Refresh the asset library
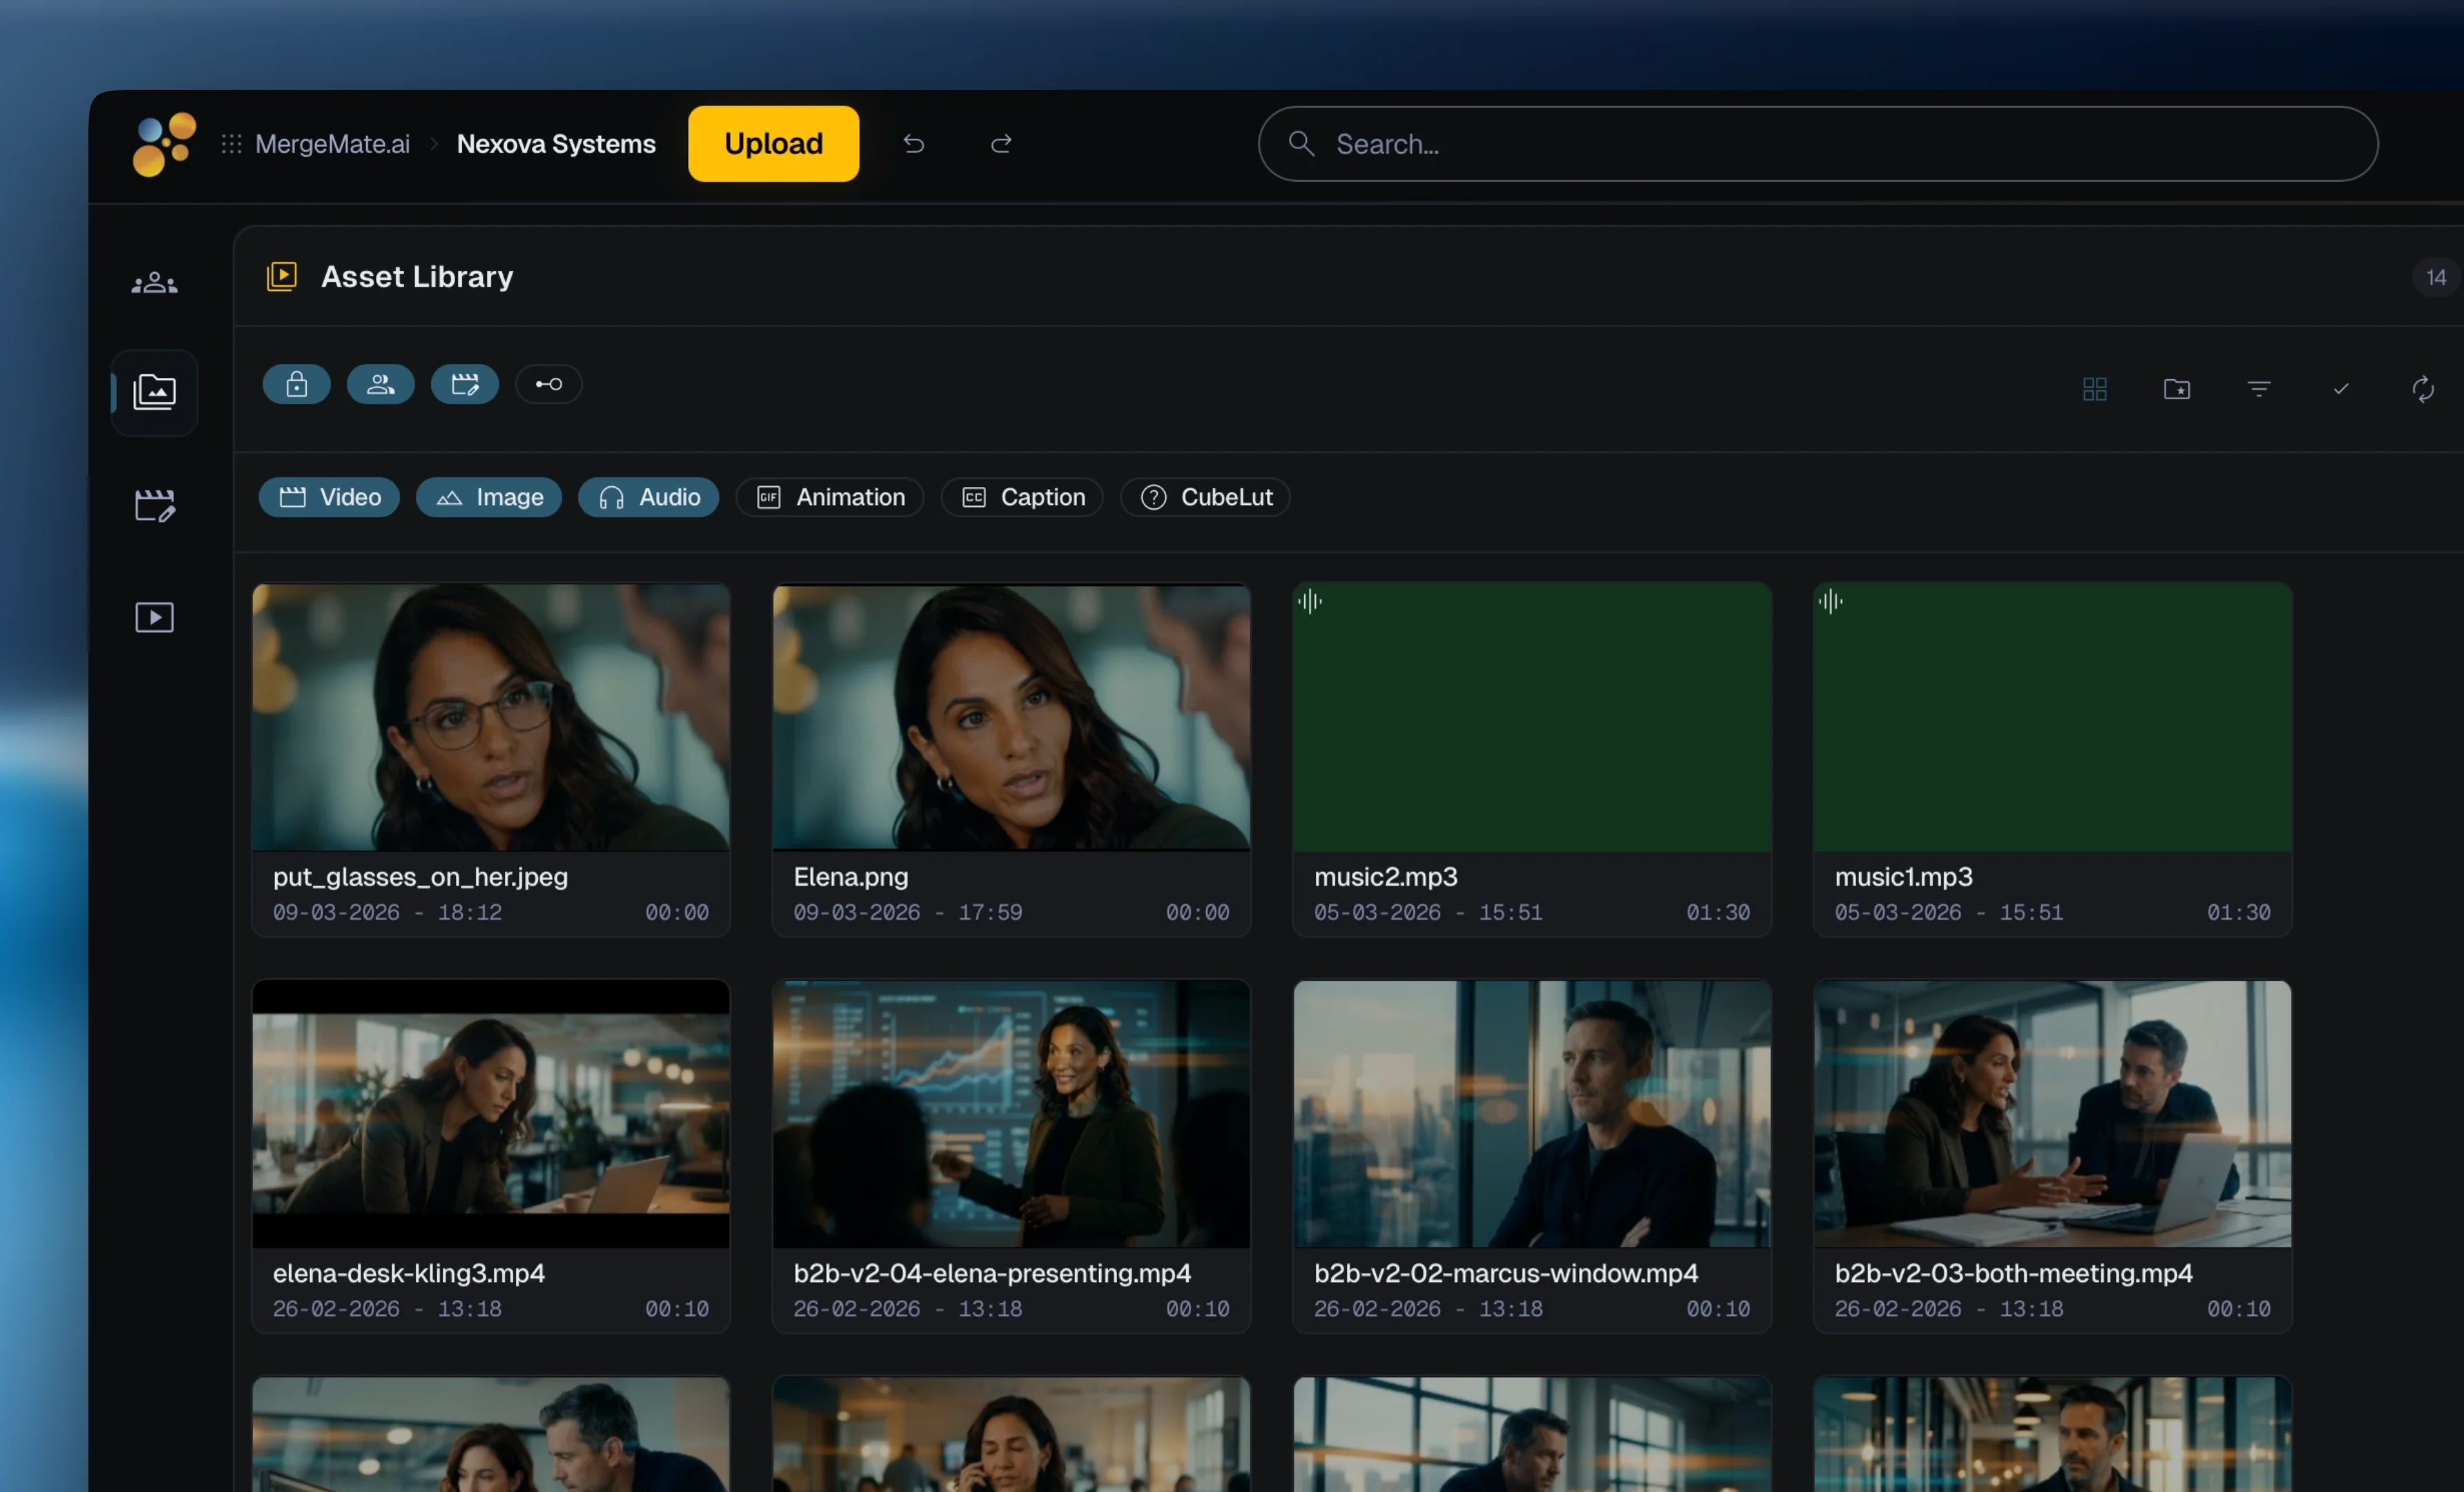The height and width of the screenshot is (1492, 2464). pyautogui.click(x=2423, y=389)
